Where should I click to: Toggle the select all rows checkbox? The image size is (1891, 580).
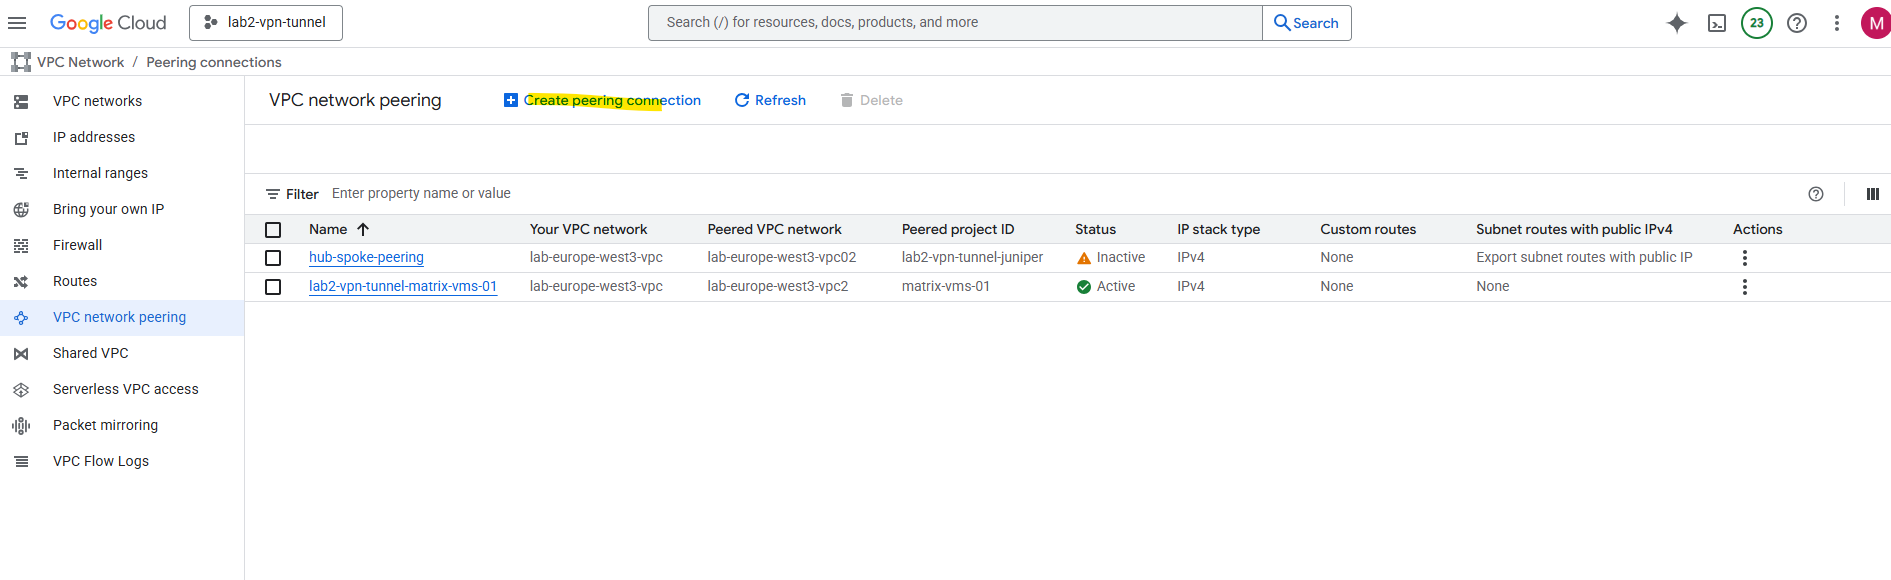click(273, 230)
